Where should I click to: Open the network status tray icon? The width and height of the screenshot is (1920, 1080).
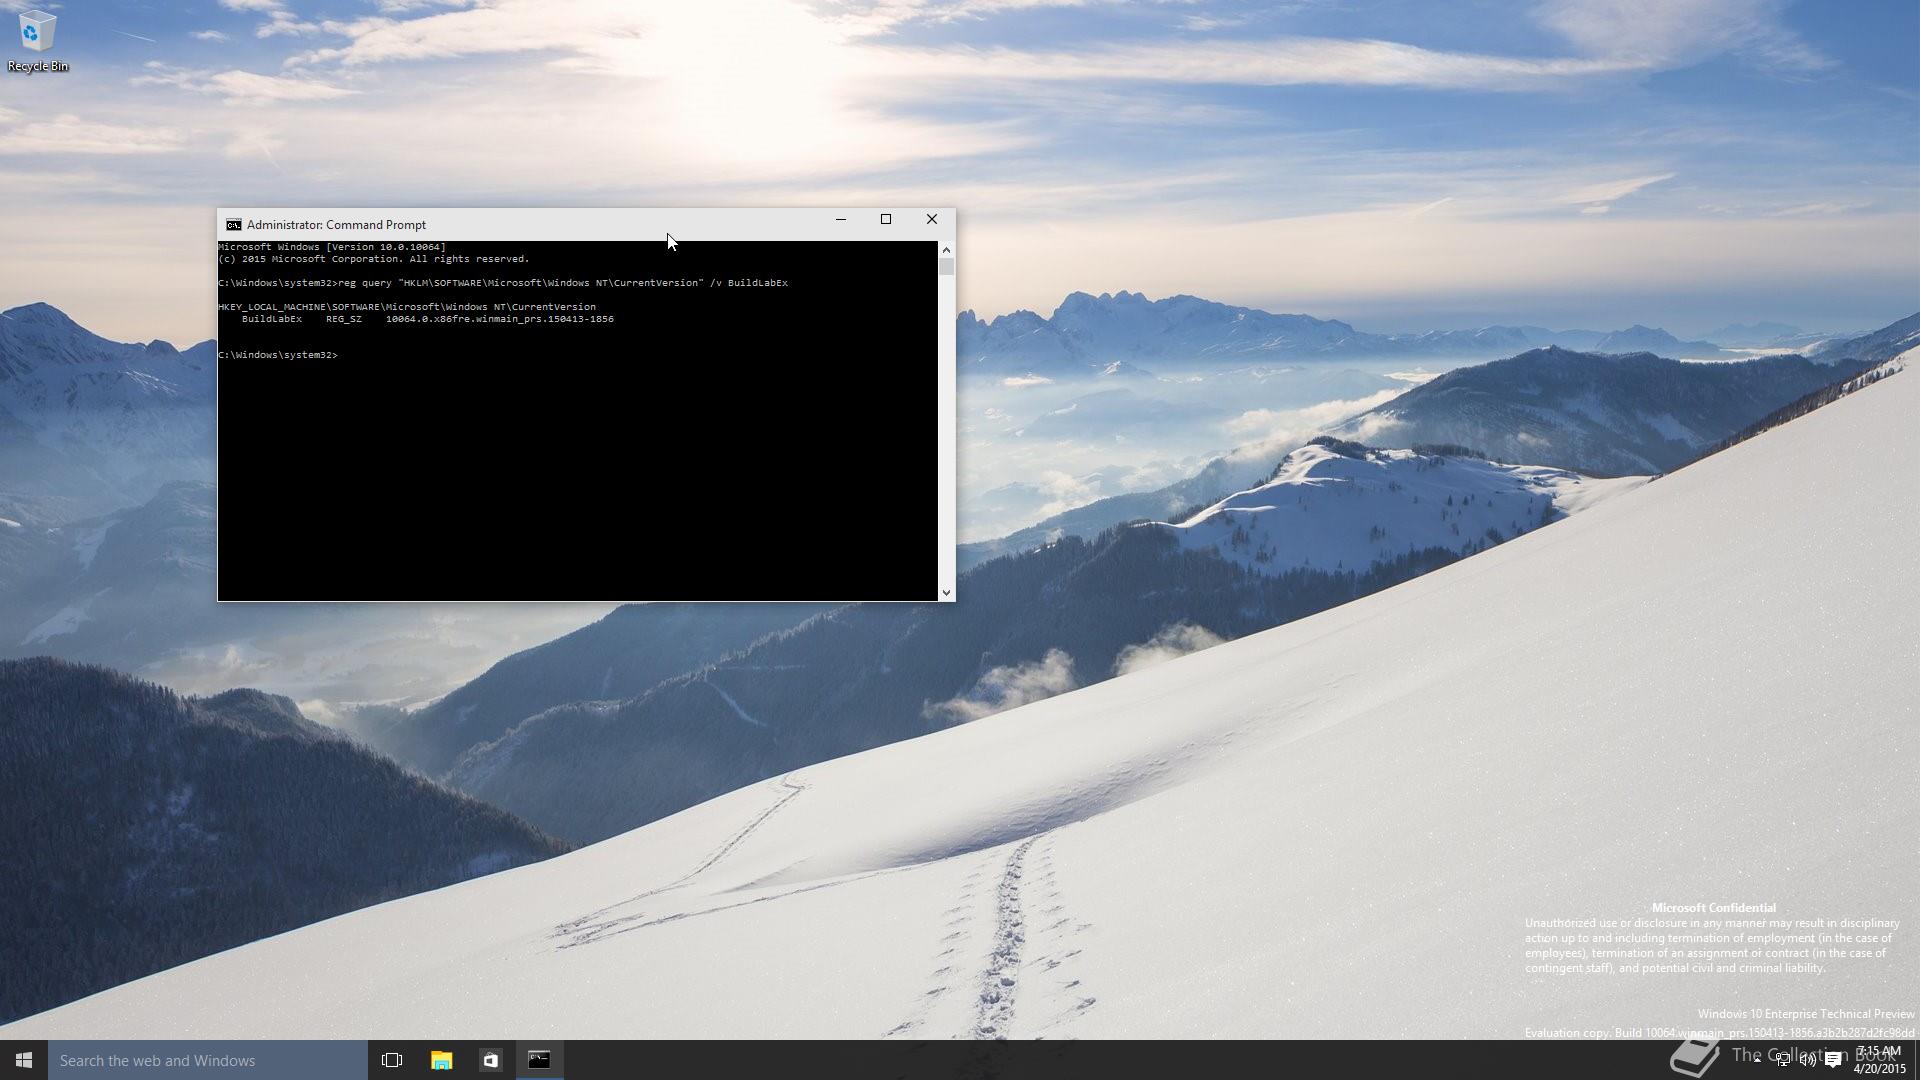1783,1060
